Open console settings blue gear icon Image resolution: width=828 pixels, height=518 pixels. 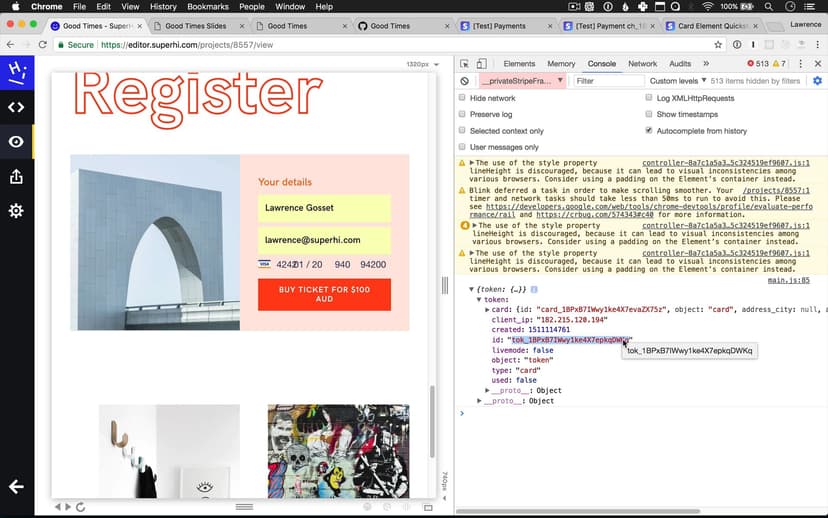817,81
